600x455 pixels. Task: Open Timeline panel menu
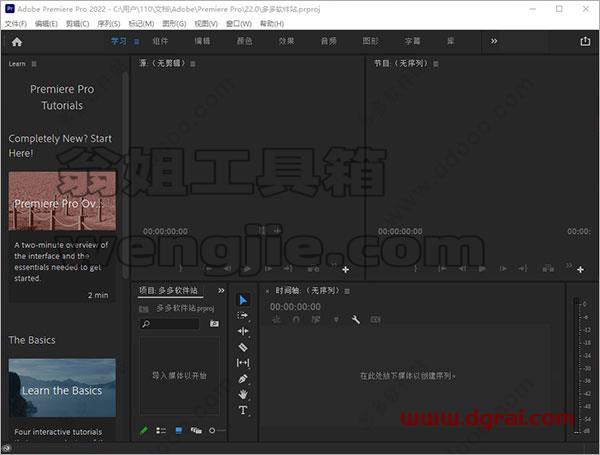point(347,291)
